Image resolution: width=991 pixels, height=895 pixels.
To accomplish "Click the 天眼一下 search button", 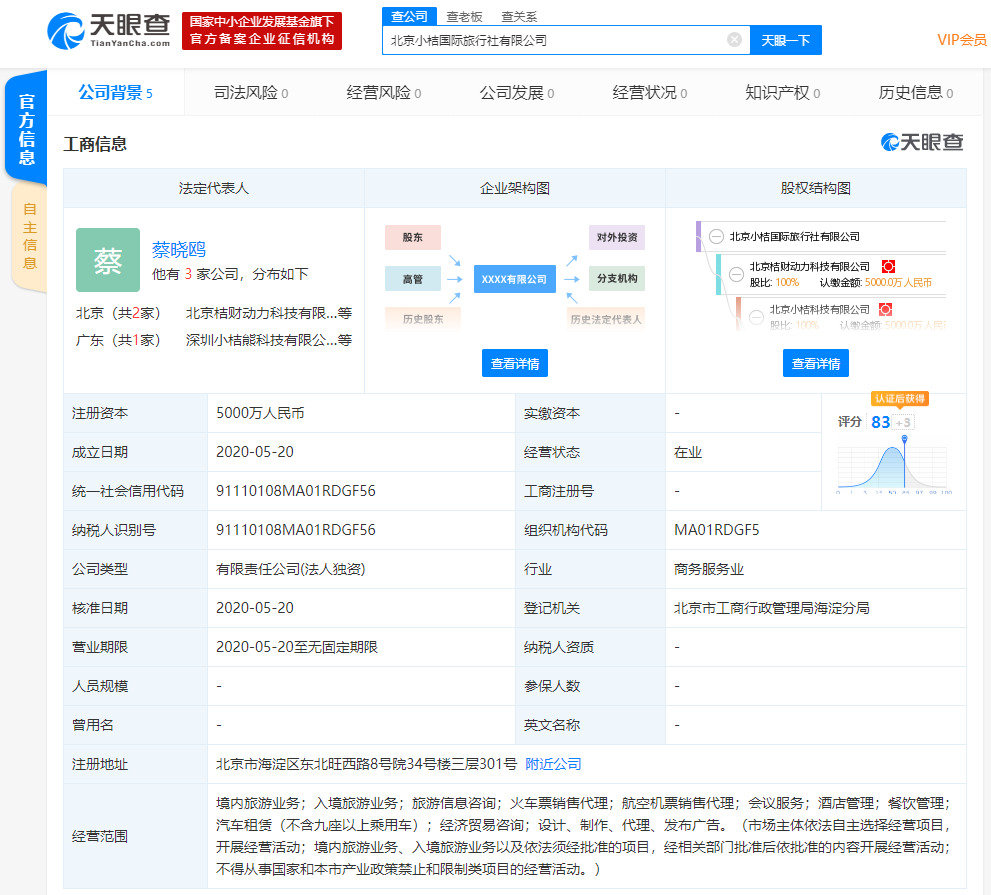I will [785, 40].
